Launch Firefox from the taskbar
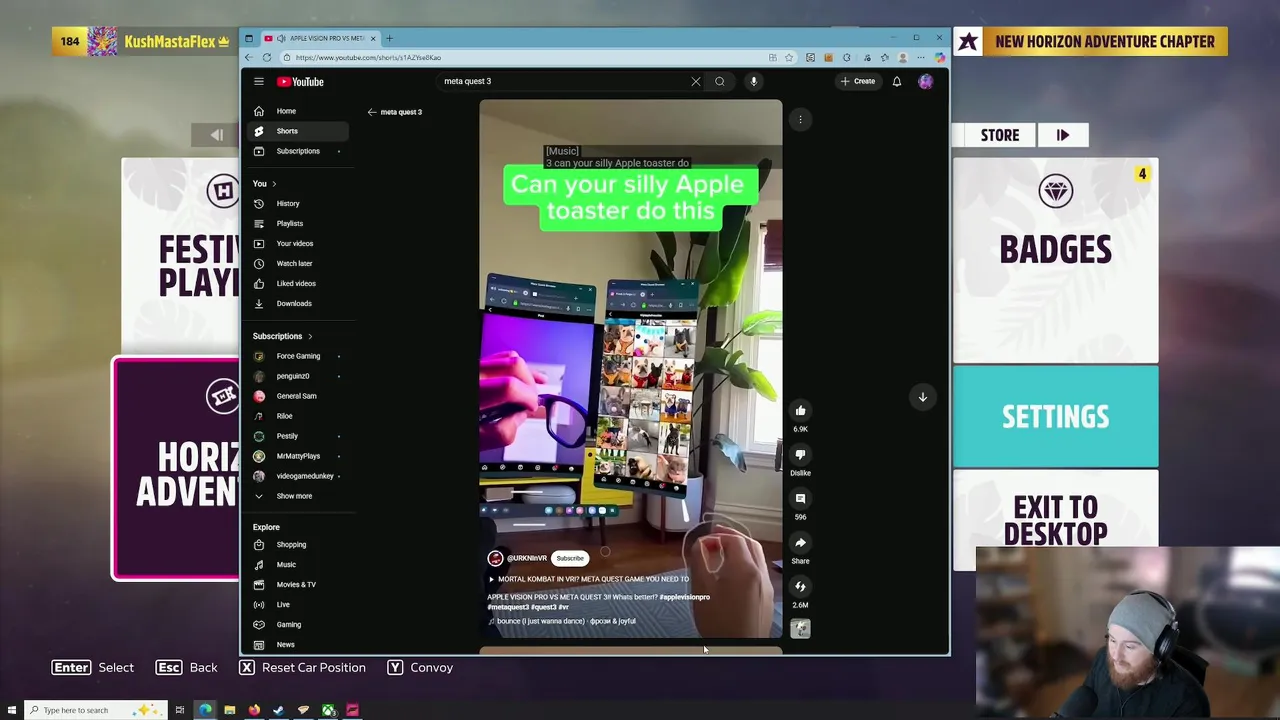Screen dimensions: 1280x720 coord(254,710)
